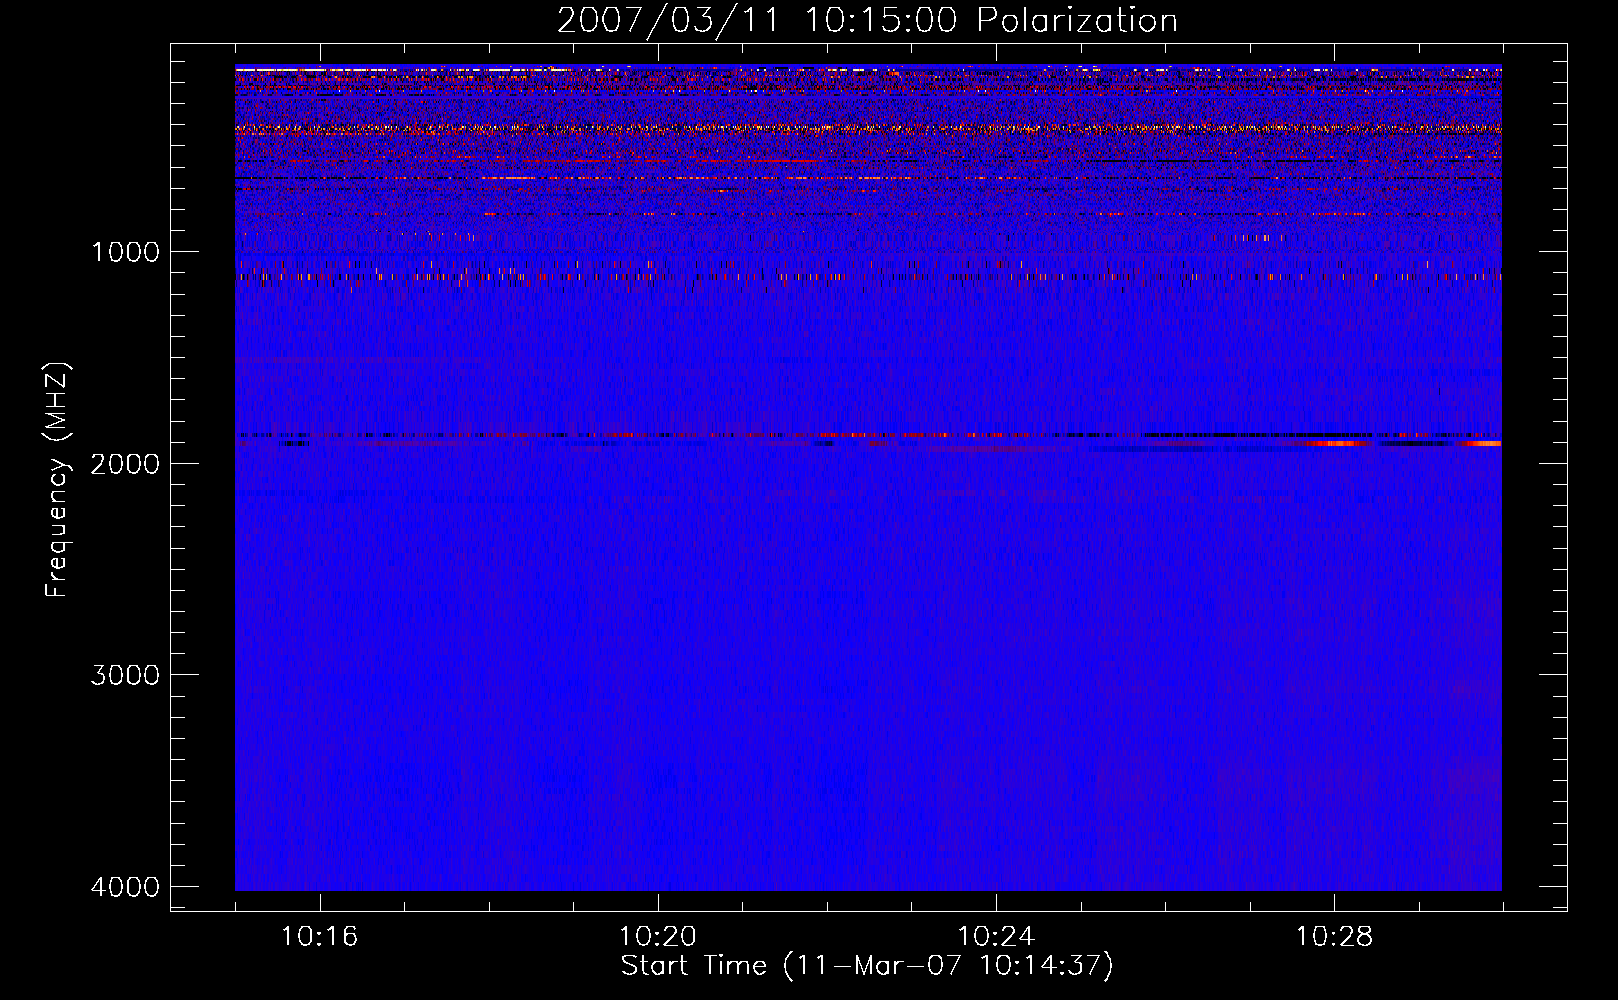
Task: Click the 10:24 time tick label
Action: coord(996,937)
